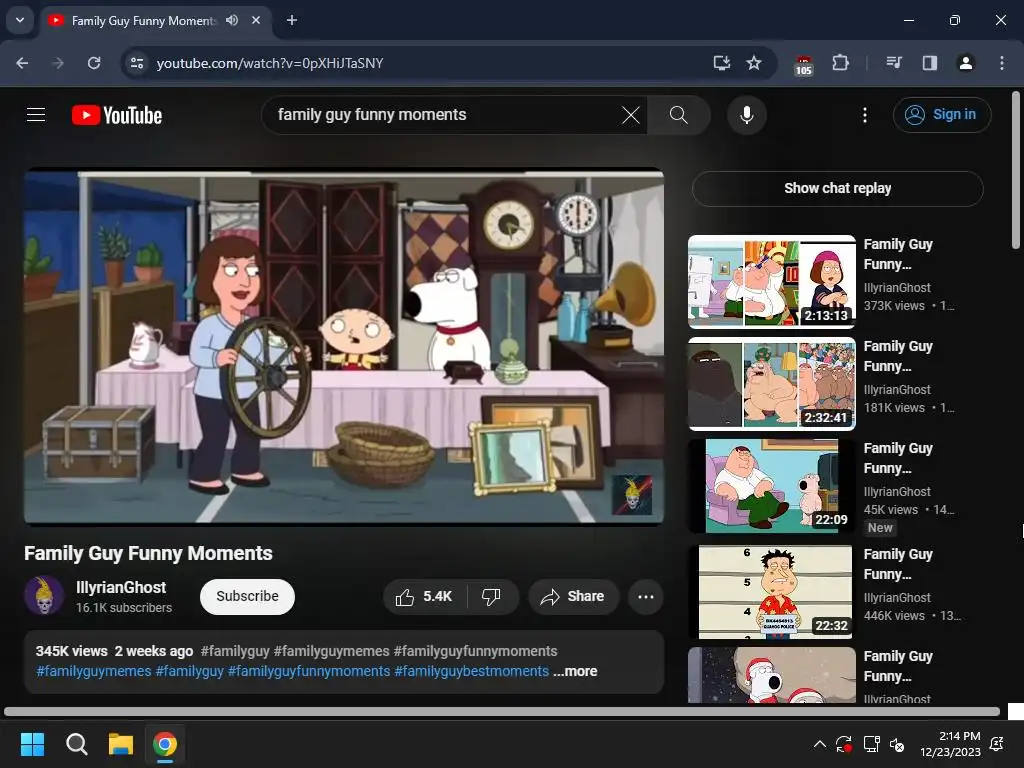Open the extension with 105 badge
The image size is (1024, 768).
coord(803,64)
